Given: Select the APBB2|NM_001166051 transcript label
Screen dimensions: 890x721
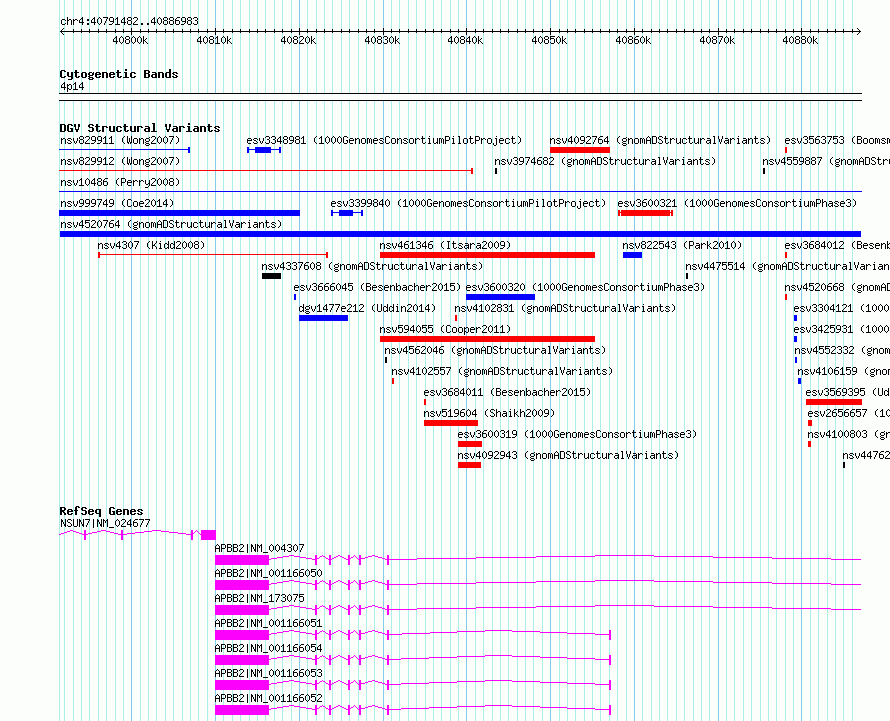Looking at the screenshot, I should [x=268, y=623].
